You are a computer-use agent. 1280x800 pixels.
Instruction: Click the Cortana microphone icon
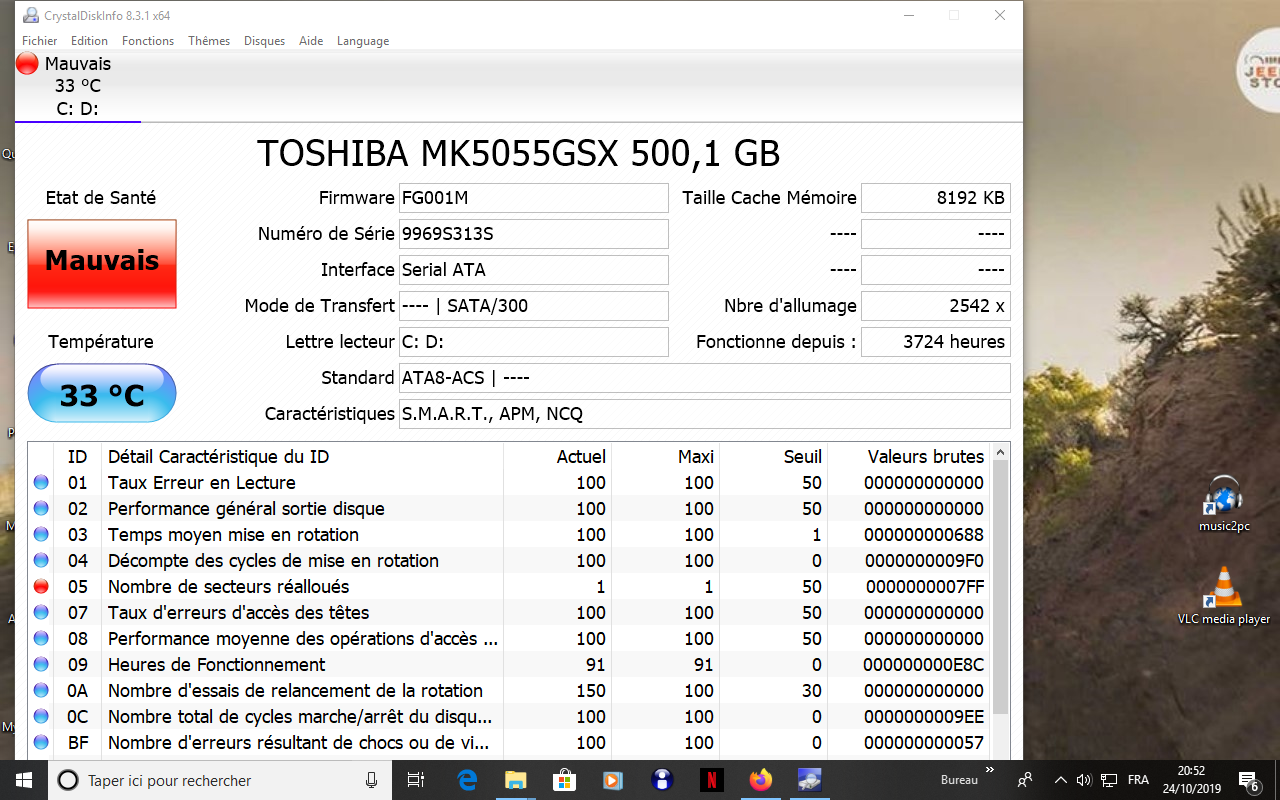click(372, 780)
